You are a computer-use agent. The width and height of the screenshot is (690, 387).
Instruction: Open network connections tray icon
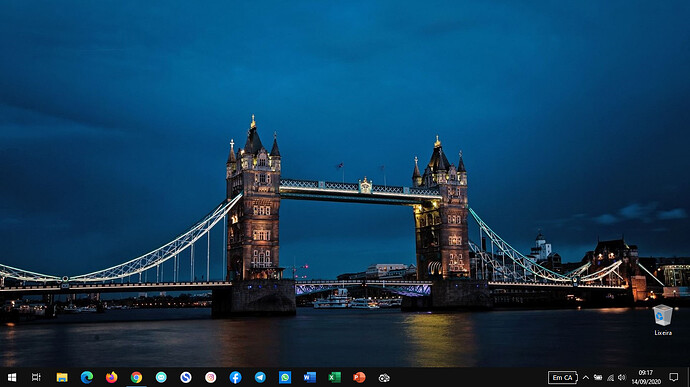coord(610,377)
